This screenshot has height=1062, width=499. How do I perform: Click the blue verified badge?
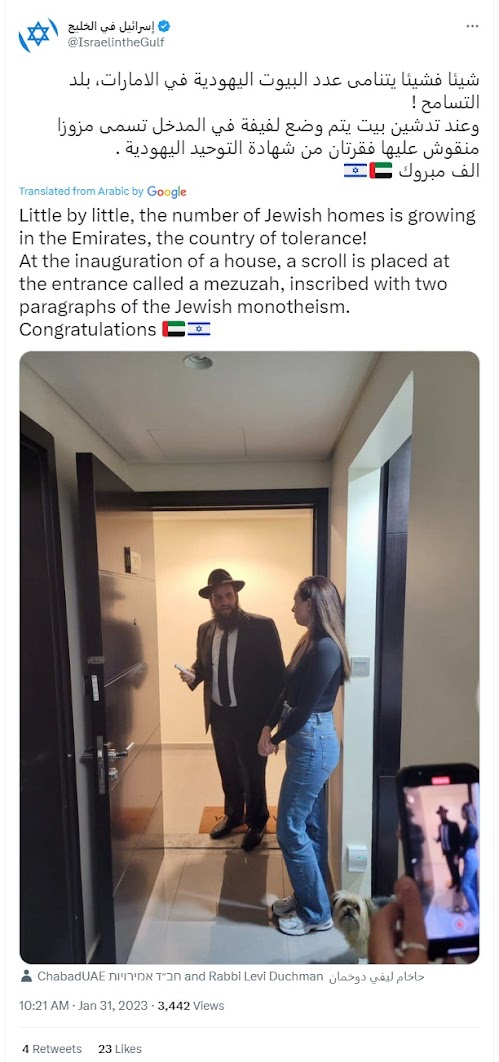pyautogui.click(x=165, y=27)
